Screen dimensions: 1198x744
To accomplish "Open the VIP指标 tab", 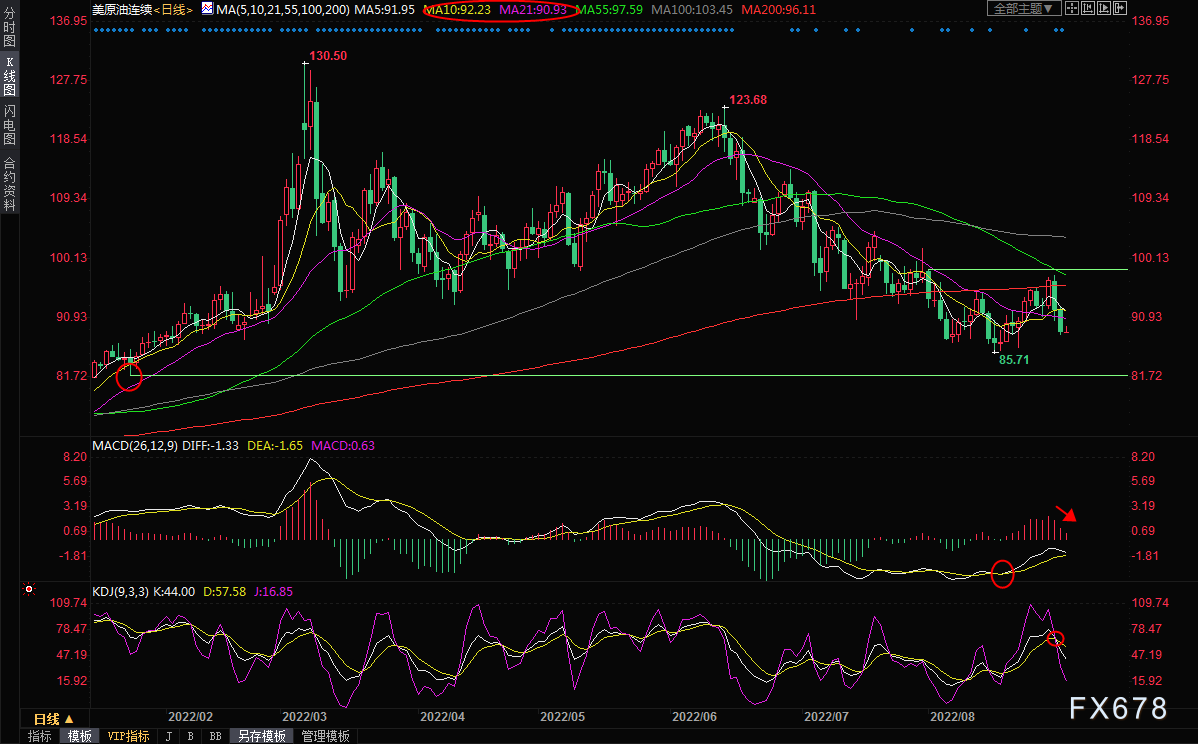I will pos(128,736).
